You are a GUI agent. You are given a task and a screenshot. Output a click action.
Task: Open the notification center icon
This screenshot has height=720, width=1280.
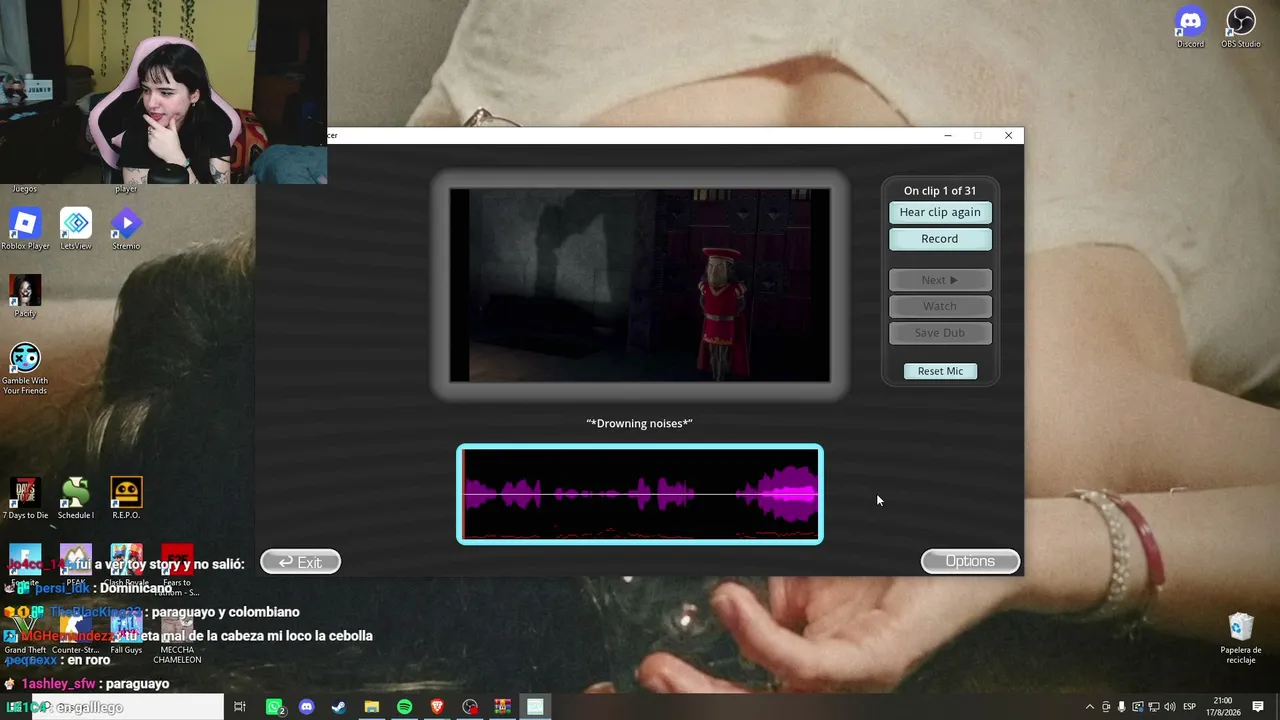[1258, 707]
